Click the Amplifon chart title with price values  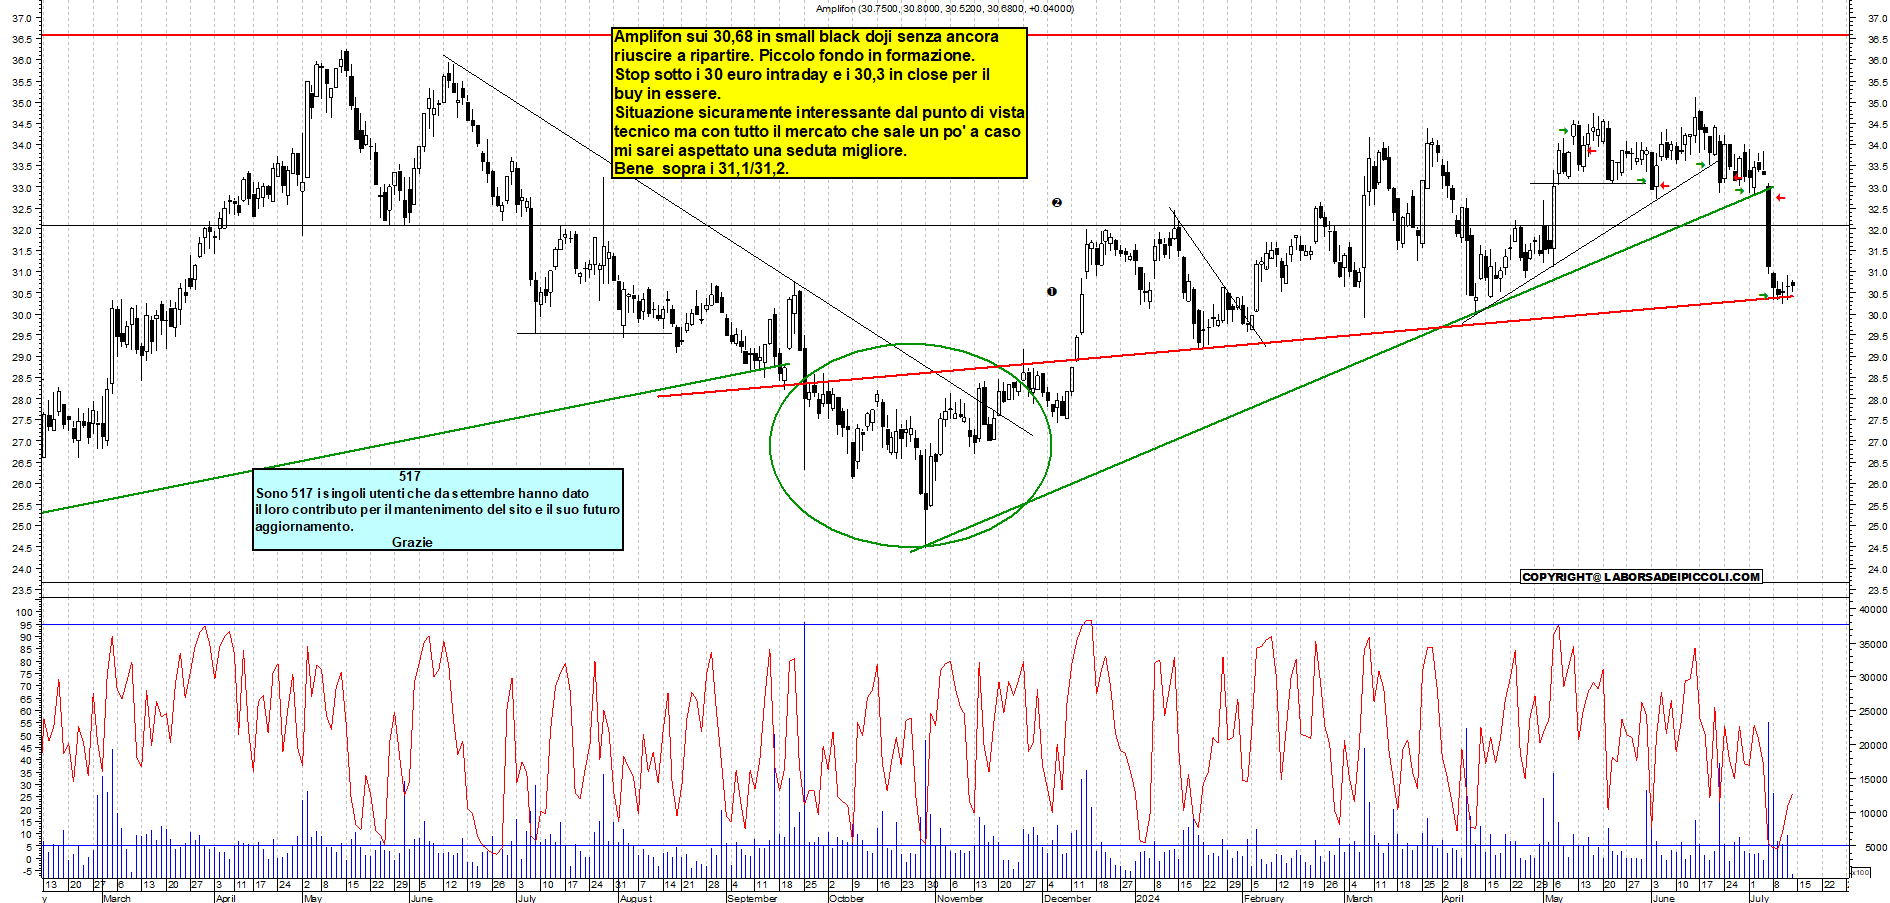[x=945, y=8]
